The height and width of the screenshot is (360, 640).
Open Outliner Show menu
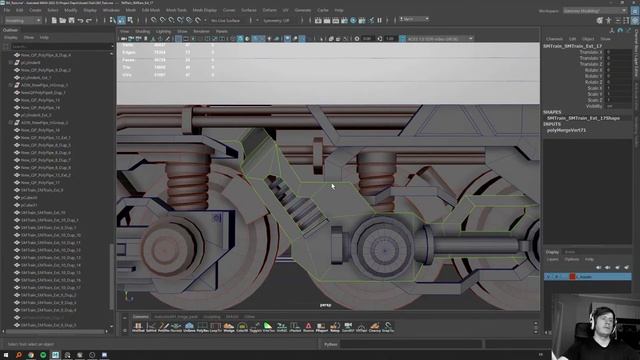(x=29, y=38)
